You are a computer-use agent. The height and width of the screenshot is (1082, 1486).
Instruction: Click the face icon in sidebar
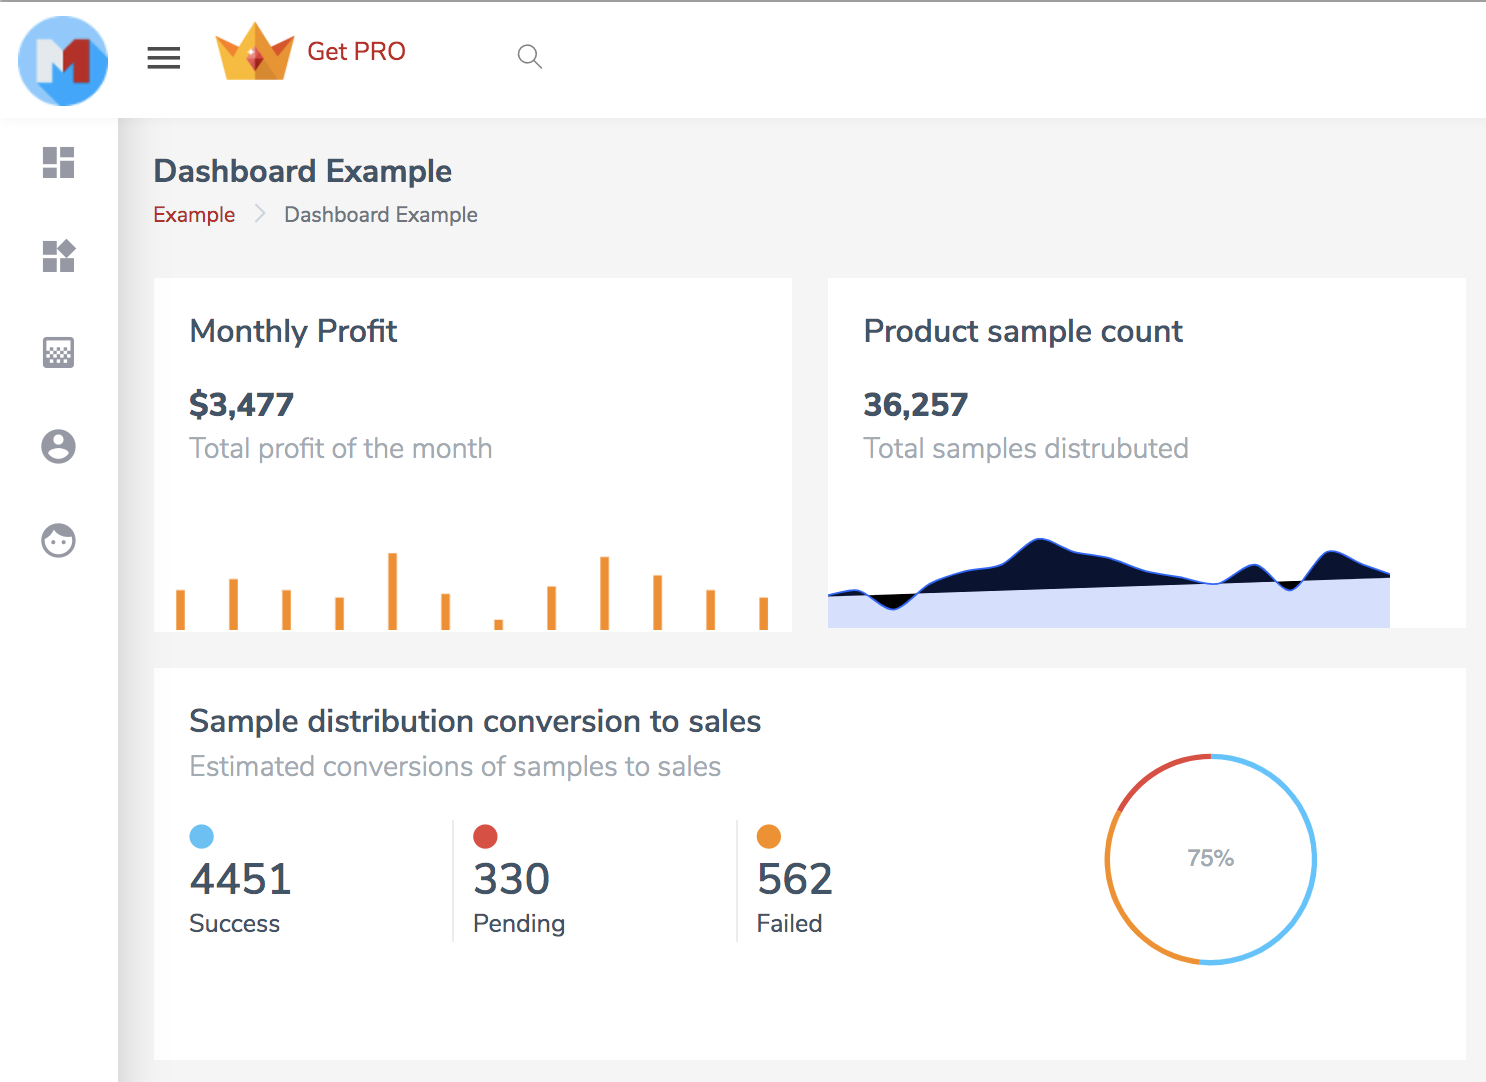tap(59, 540)
